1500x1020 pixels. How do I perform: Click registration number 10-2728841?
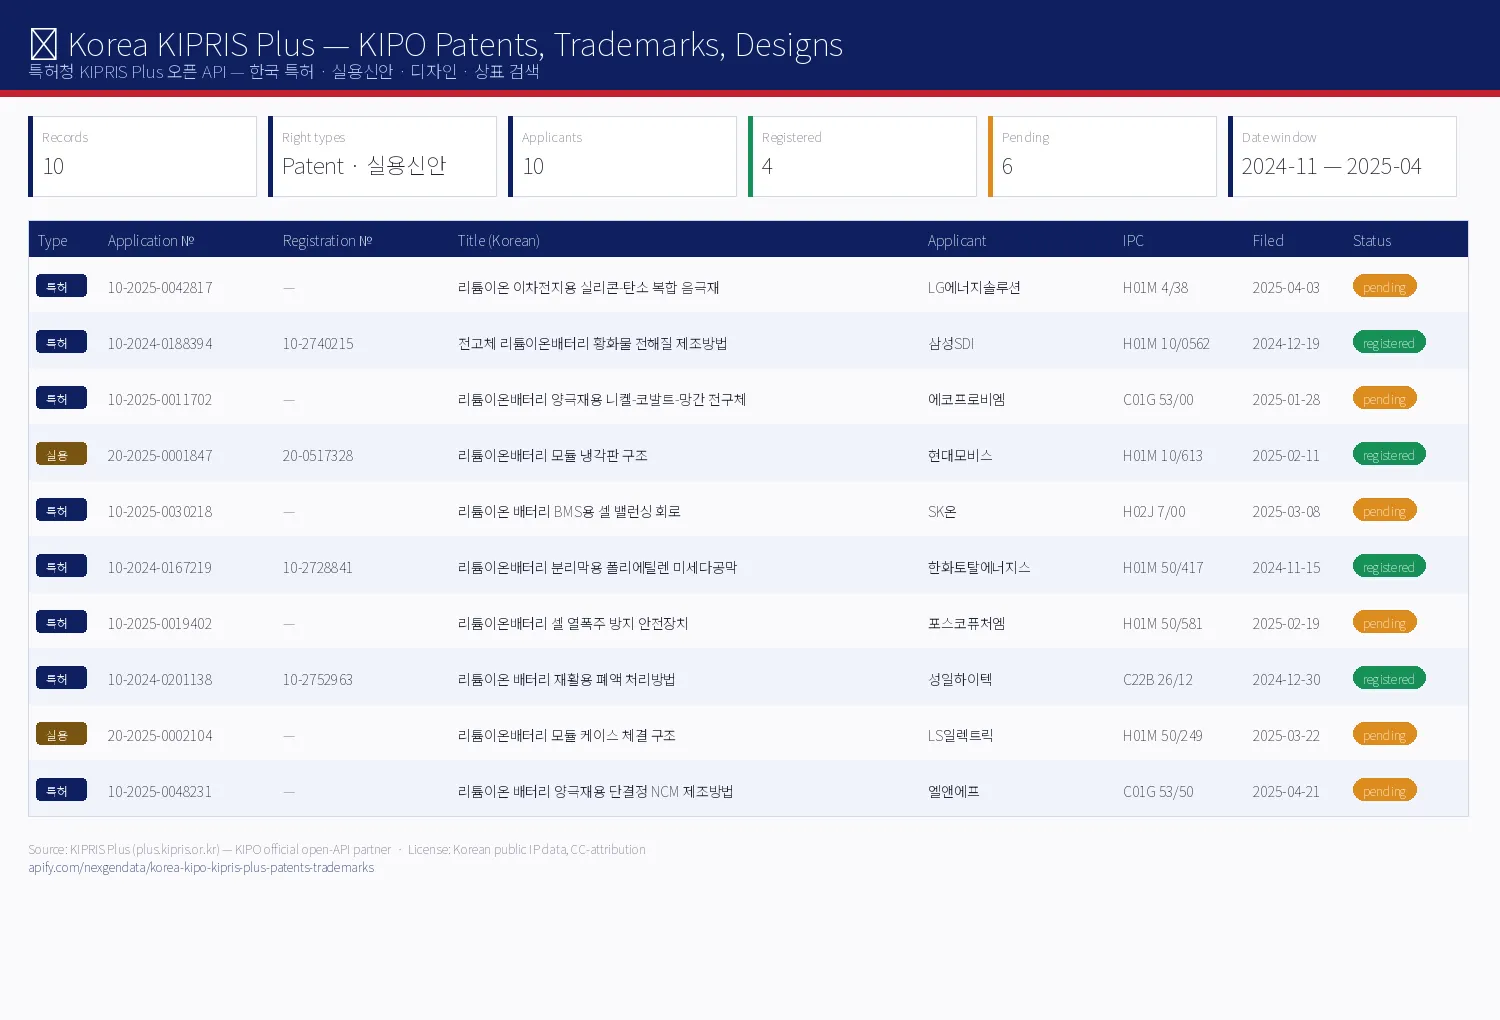318,568
